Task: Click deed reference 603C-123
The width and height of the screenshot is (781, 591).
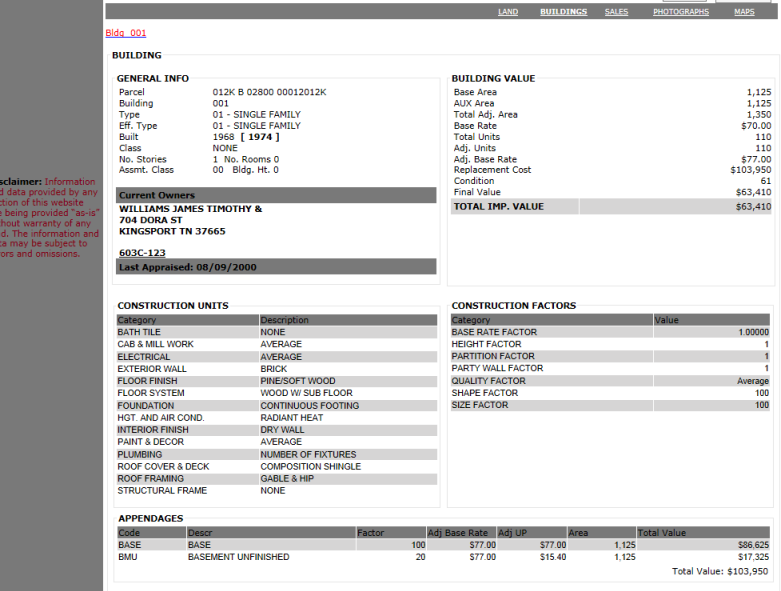Action: point(142,253)
